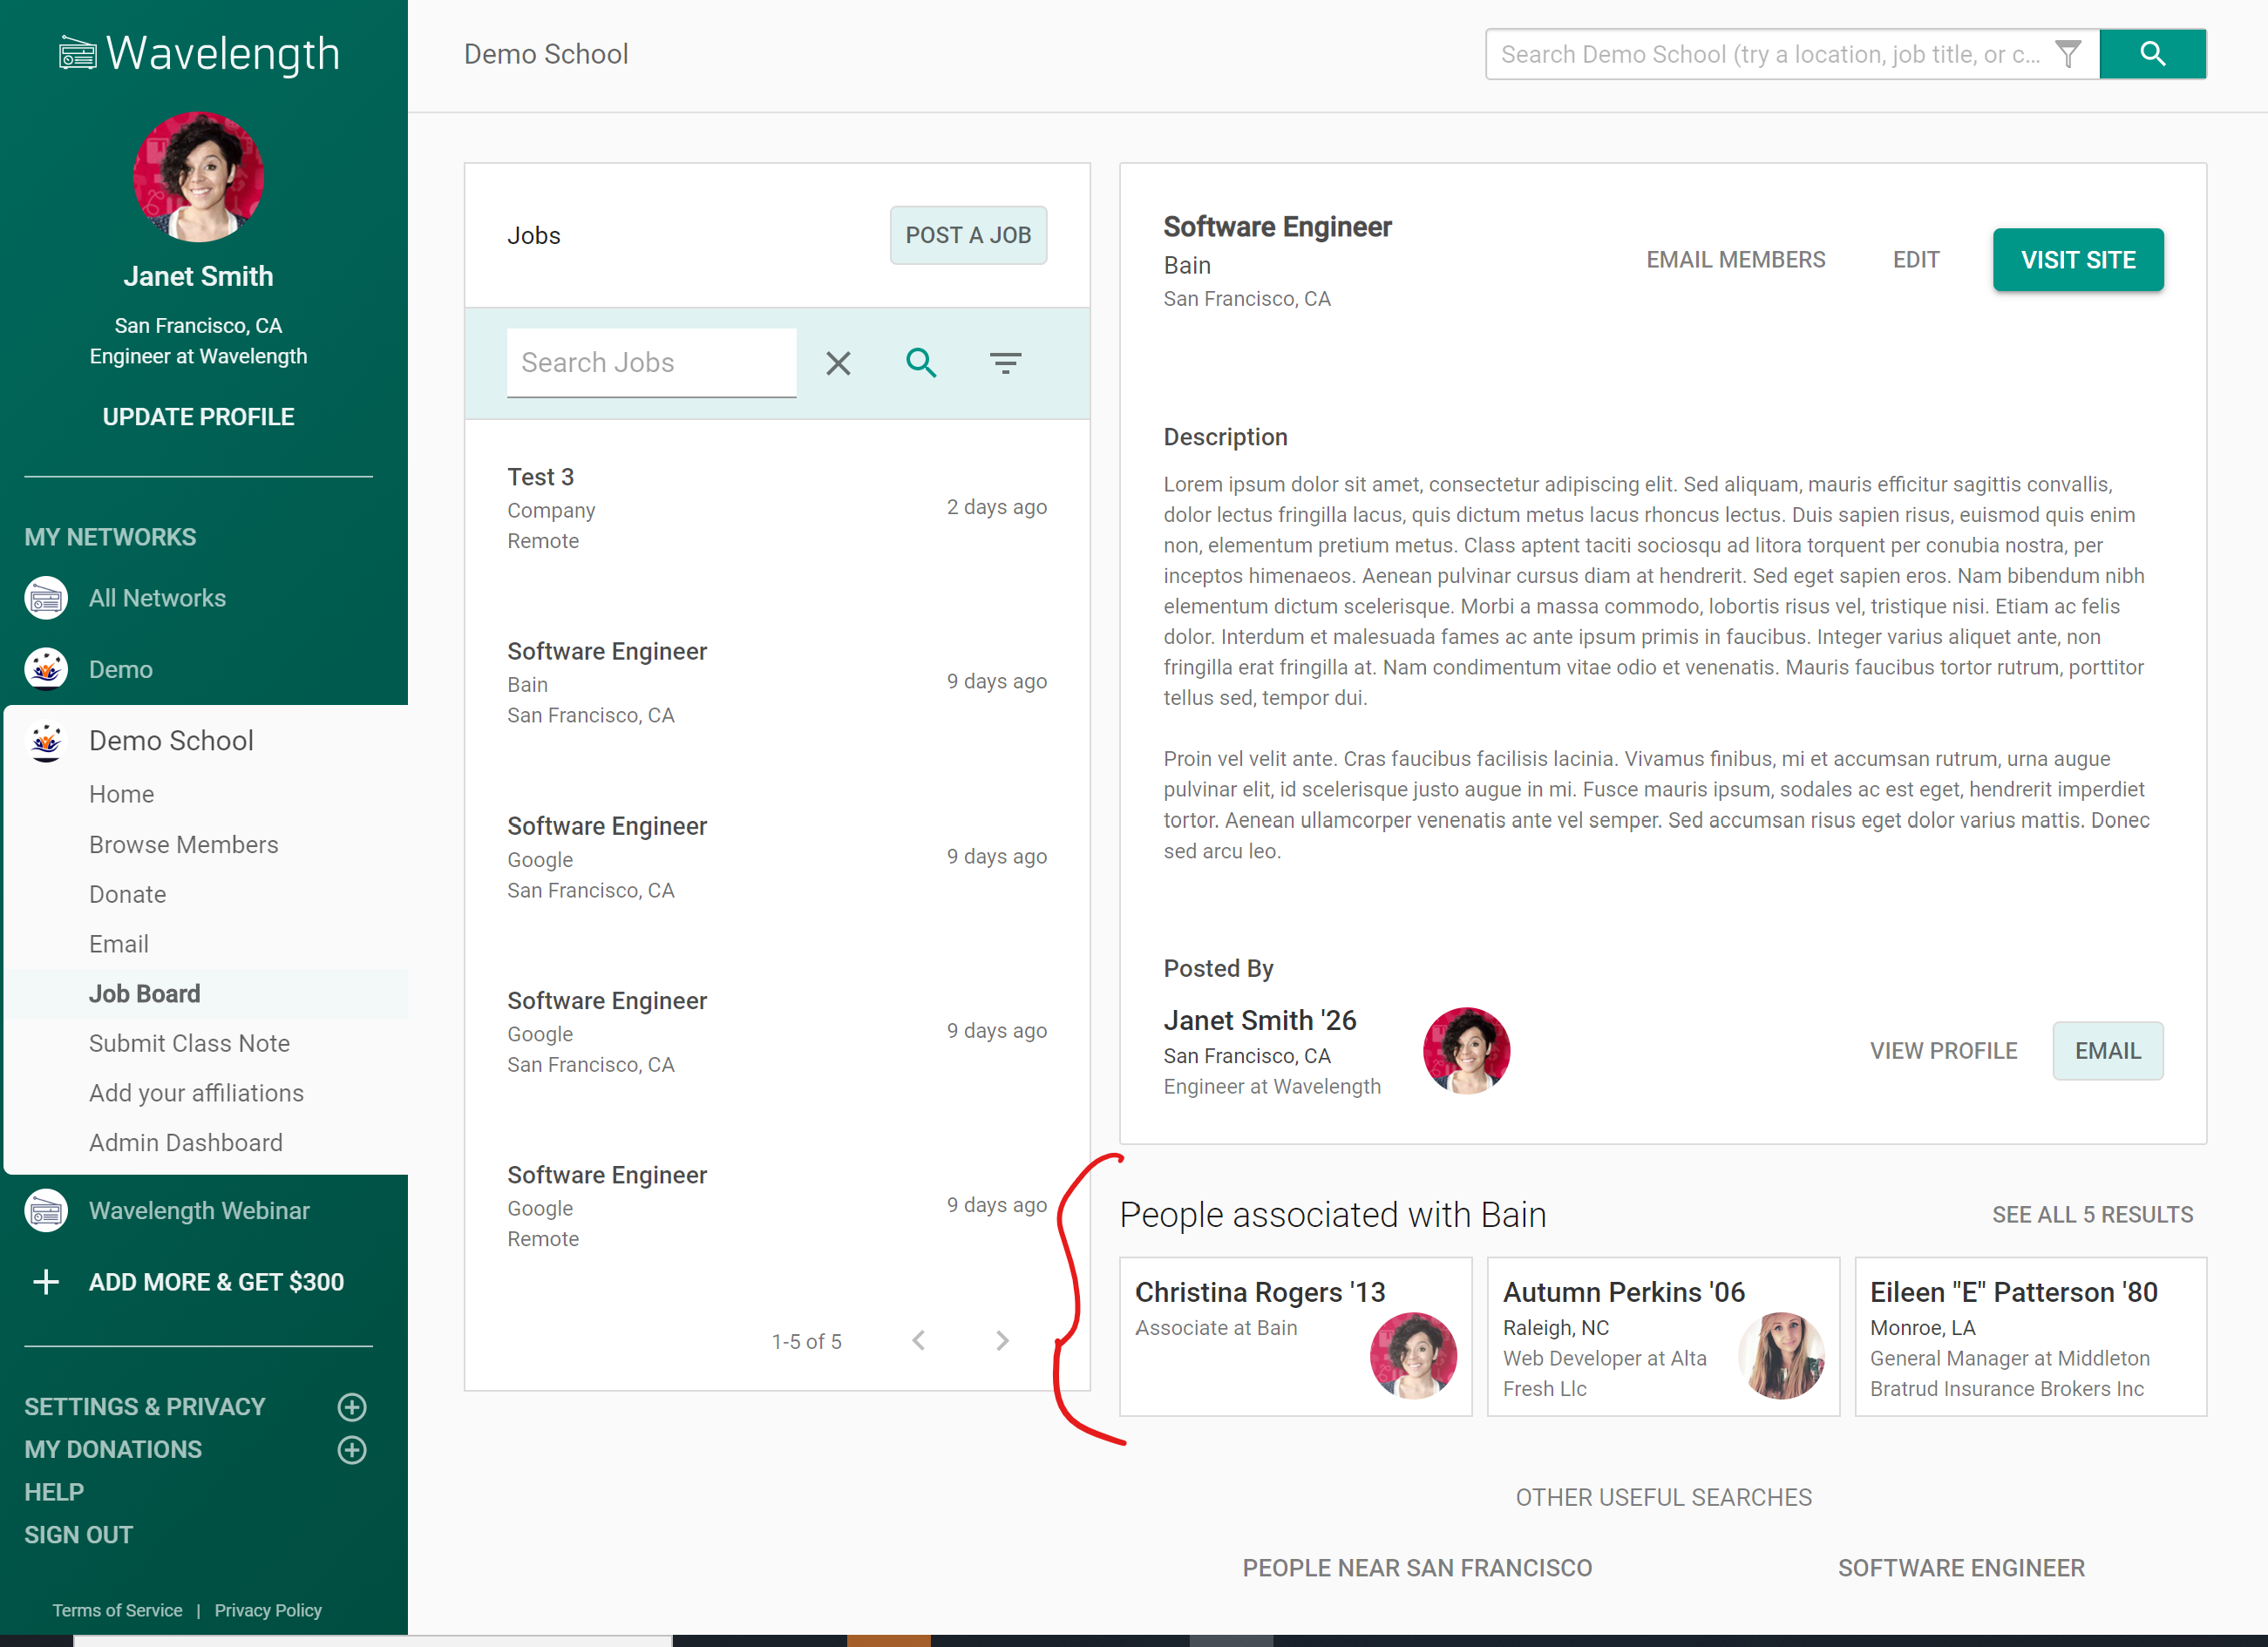
Task: Open Admin Dashboard menu item
Action: point(185,1142)
